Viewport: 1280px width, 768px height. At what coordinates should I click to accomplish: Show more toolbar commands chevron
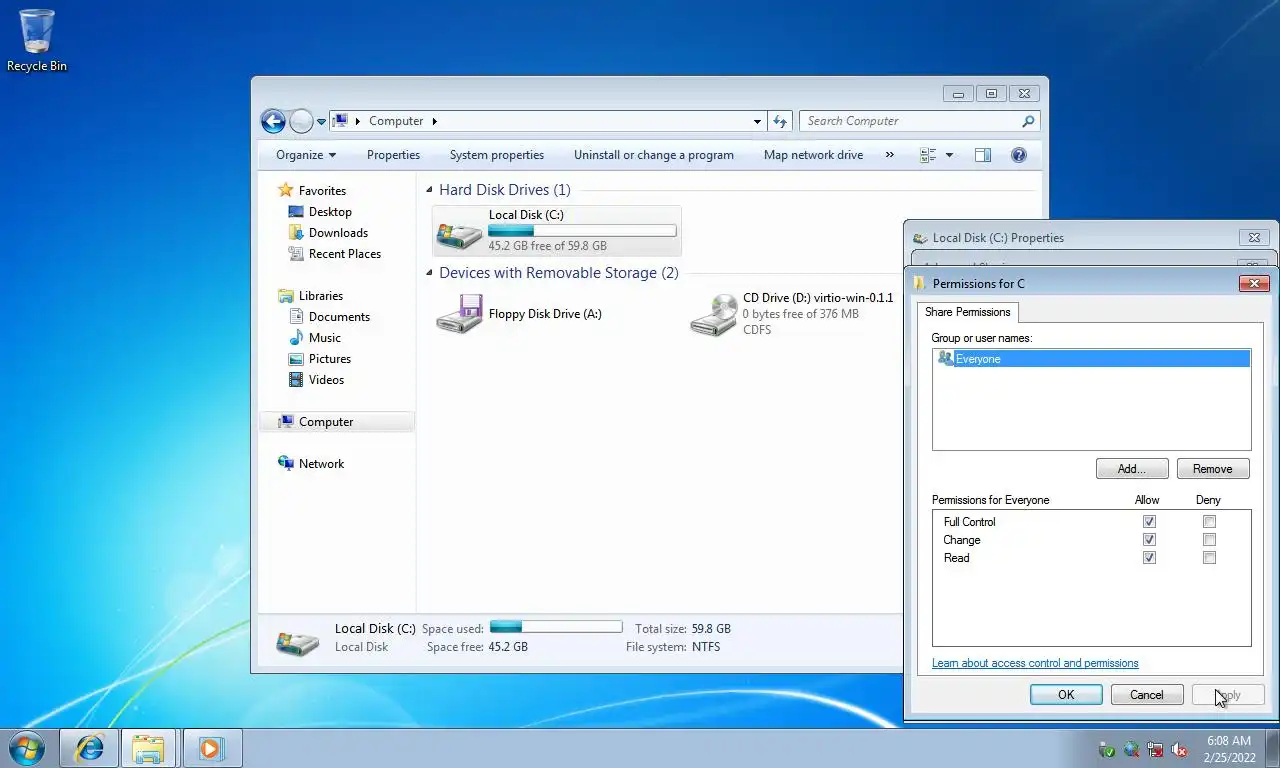(889, 155)
